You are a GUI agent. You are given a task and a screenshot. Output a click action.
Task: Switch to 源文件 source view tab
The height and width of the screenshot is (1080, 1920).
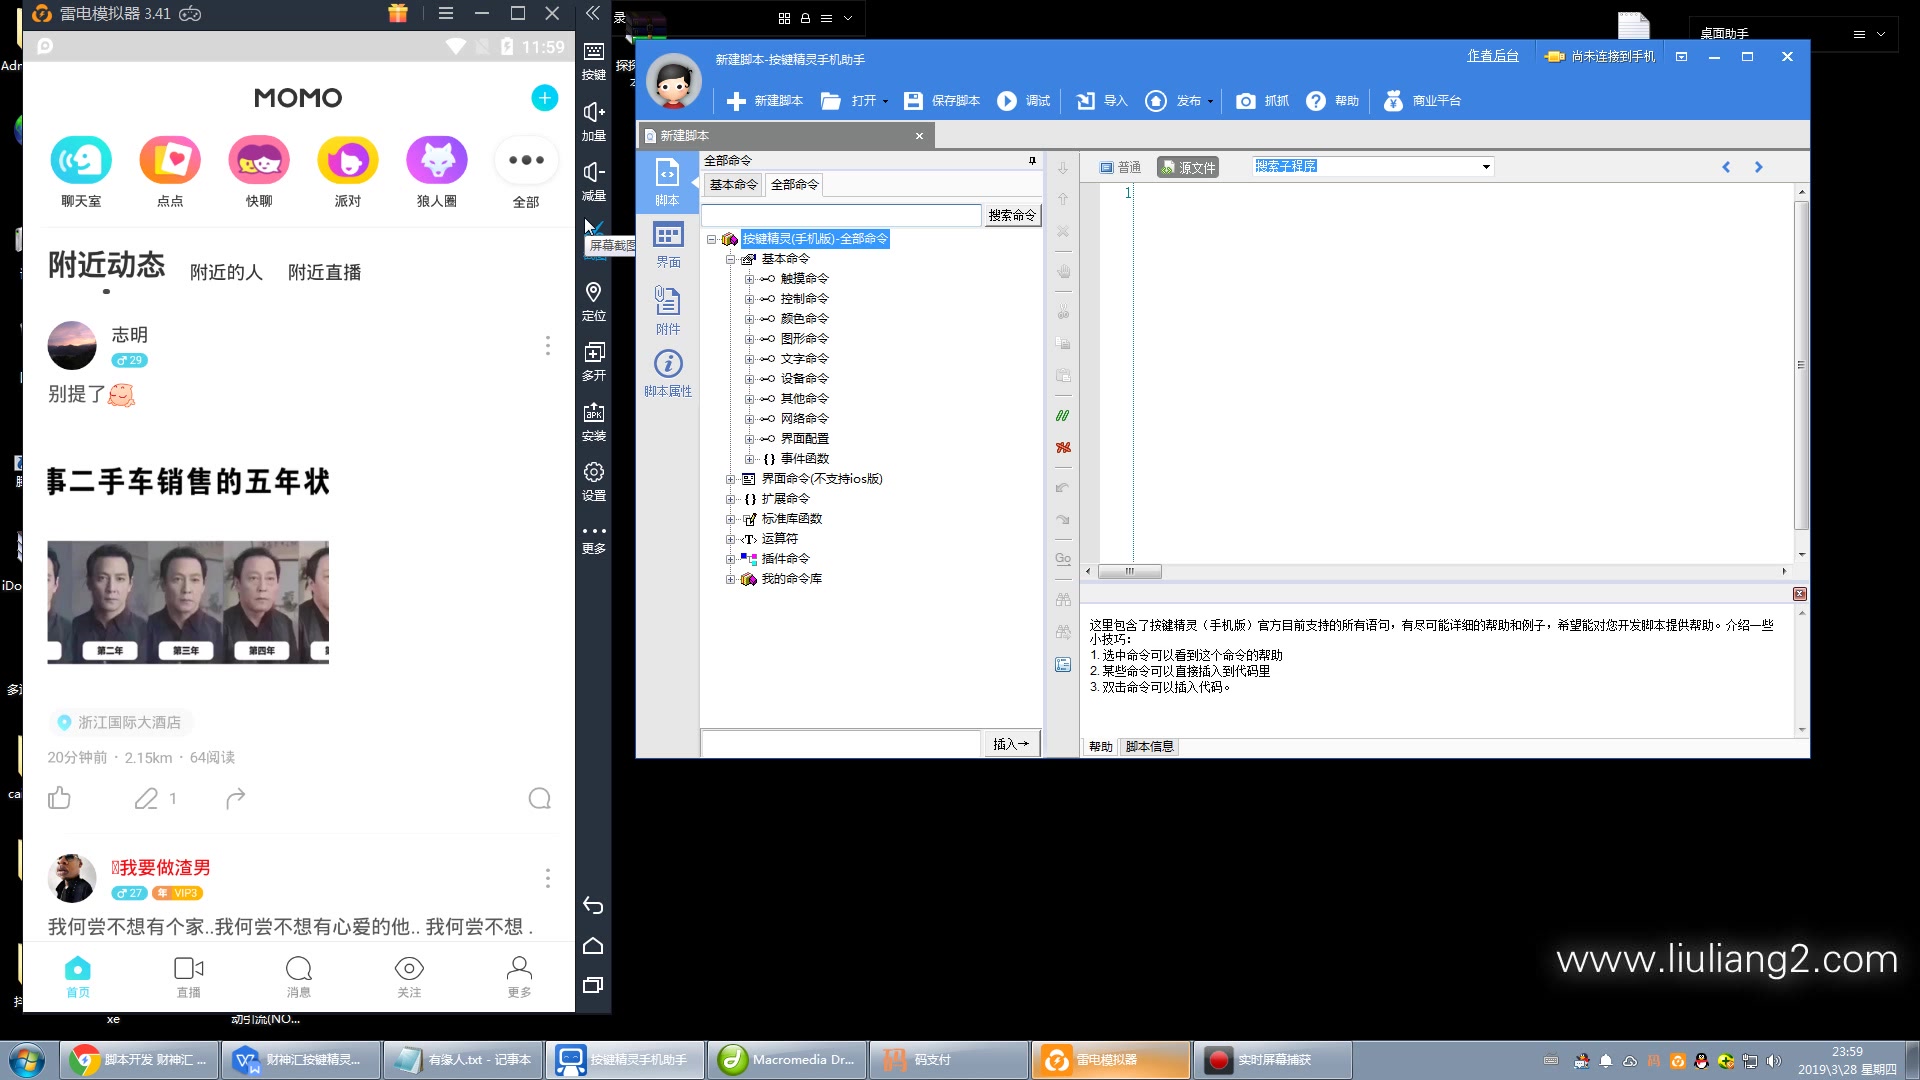click(1188, 168)
